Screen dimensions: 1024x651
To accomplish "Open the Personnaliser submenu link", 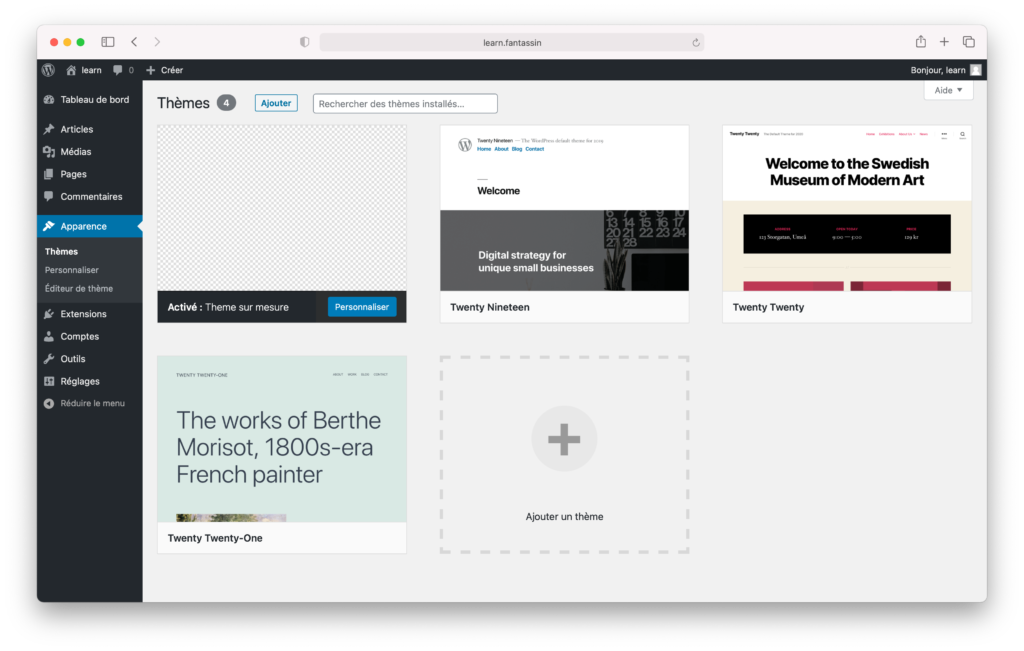I will point(72,270).
